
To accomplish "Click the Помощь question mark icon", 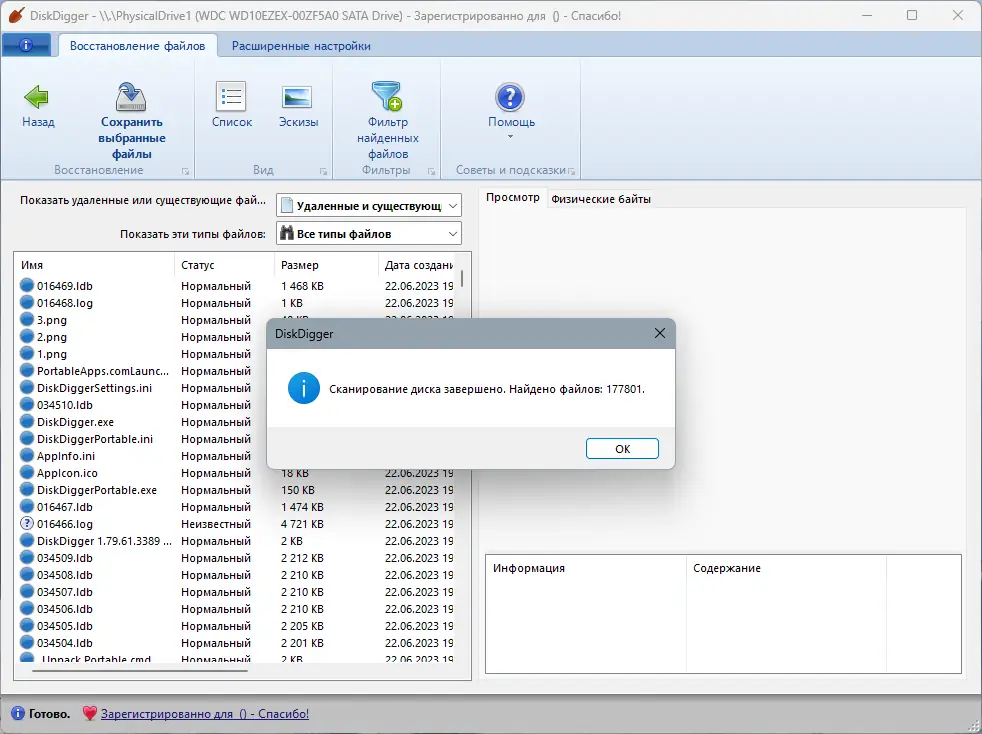I will coord(511,96).
